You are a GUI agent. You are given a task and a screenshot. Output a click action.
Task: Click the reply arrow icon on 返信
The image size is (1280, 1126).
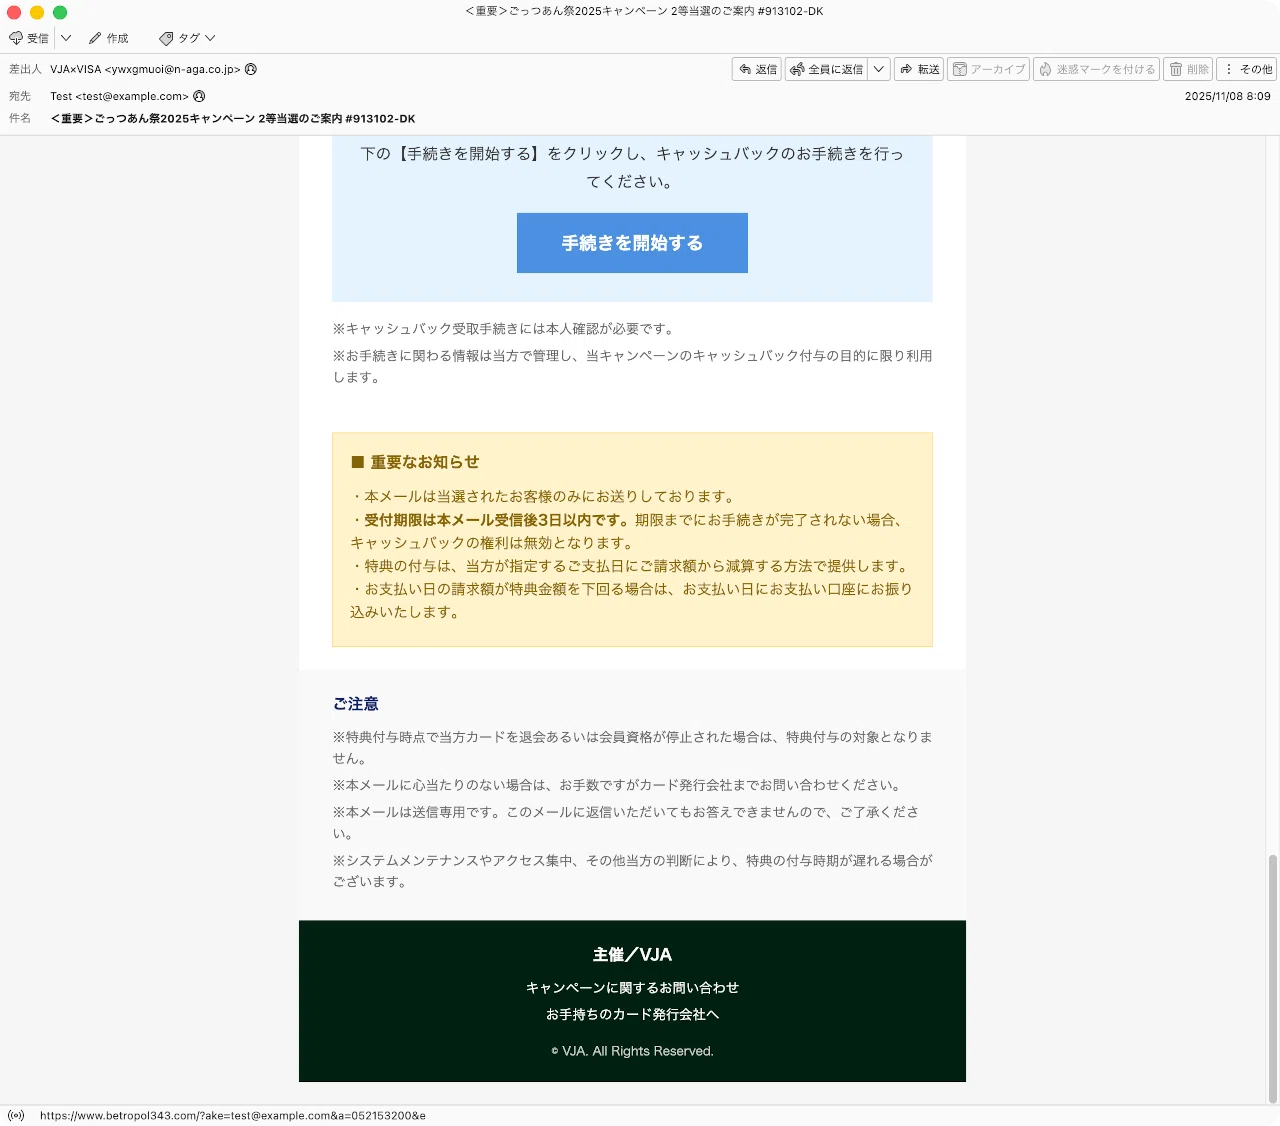745,69
